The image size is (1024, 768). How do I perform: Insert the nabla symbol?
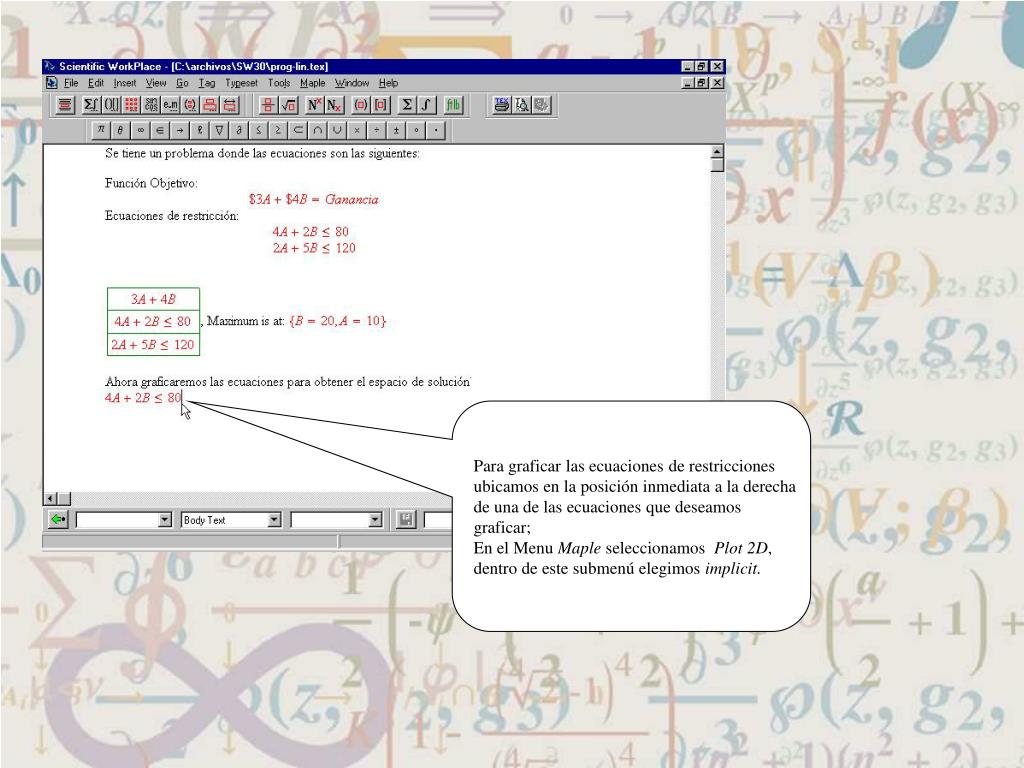[x=219, y=130]
